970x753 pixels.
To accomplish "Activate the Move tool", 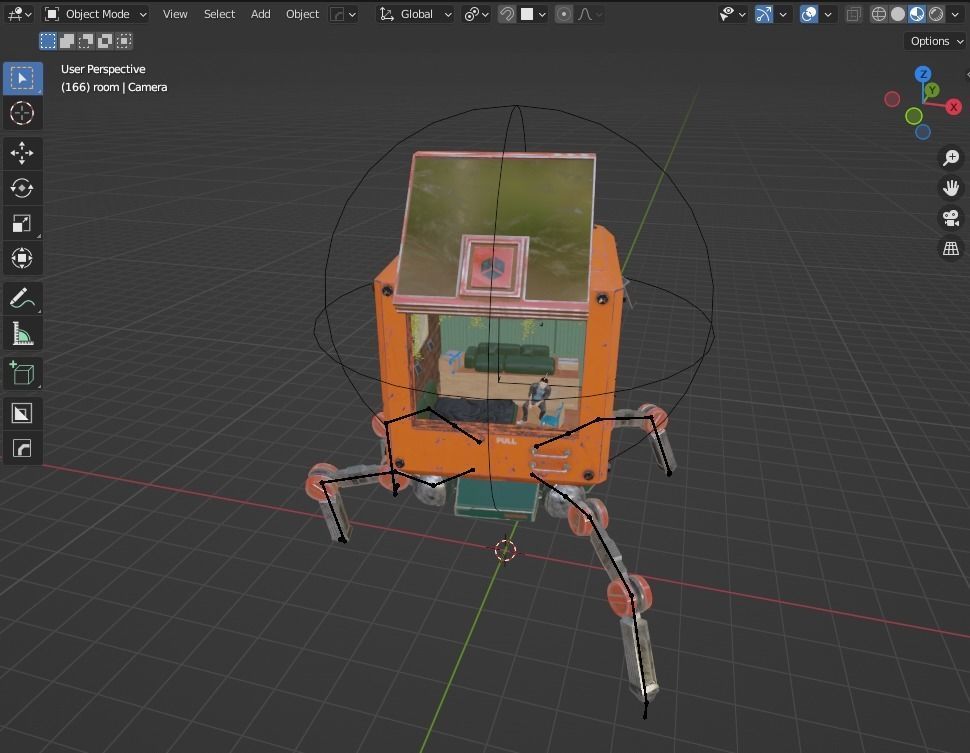I will (x=22, y=153).
